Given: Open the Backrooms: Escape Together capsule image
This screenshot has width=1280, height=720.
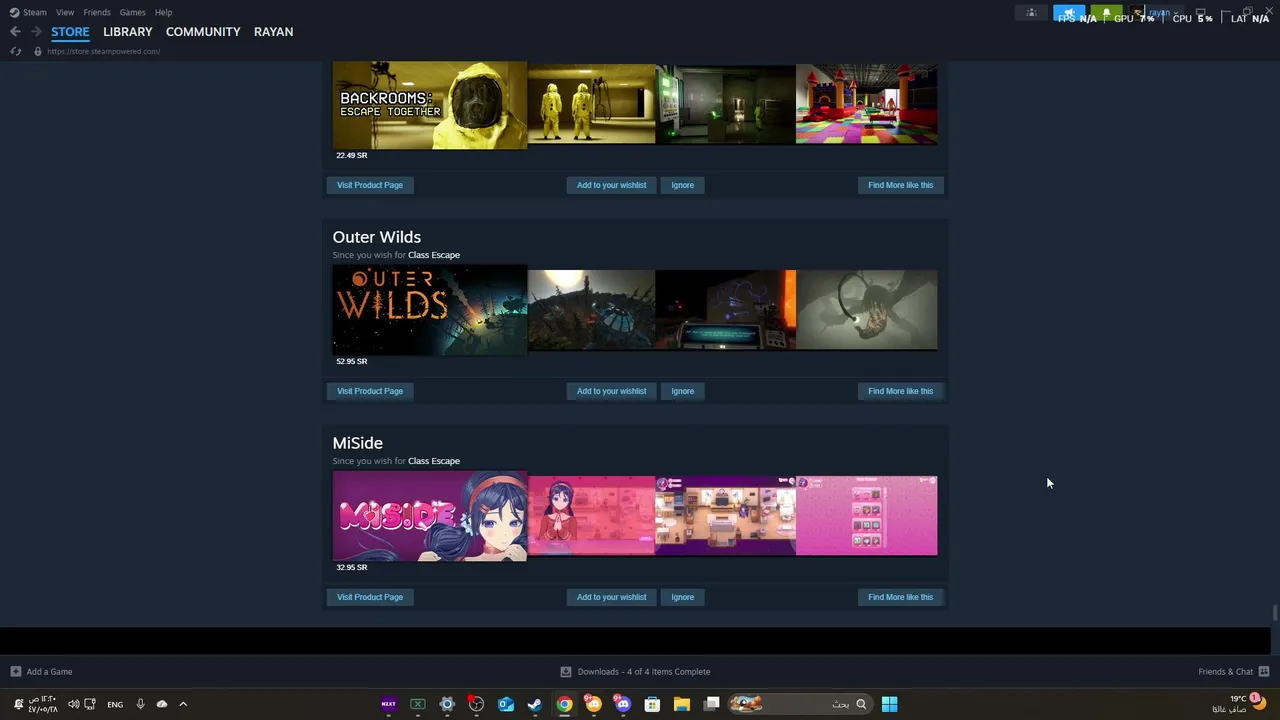Looking at the screenshot, I should [429, 105].
